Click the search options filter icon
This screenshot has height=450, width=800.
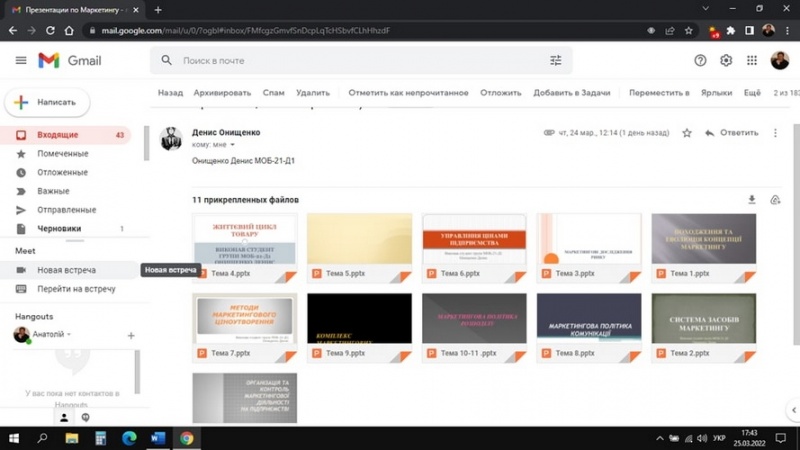(x=556, y=61)
